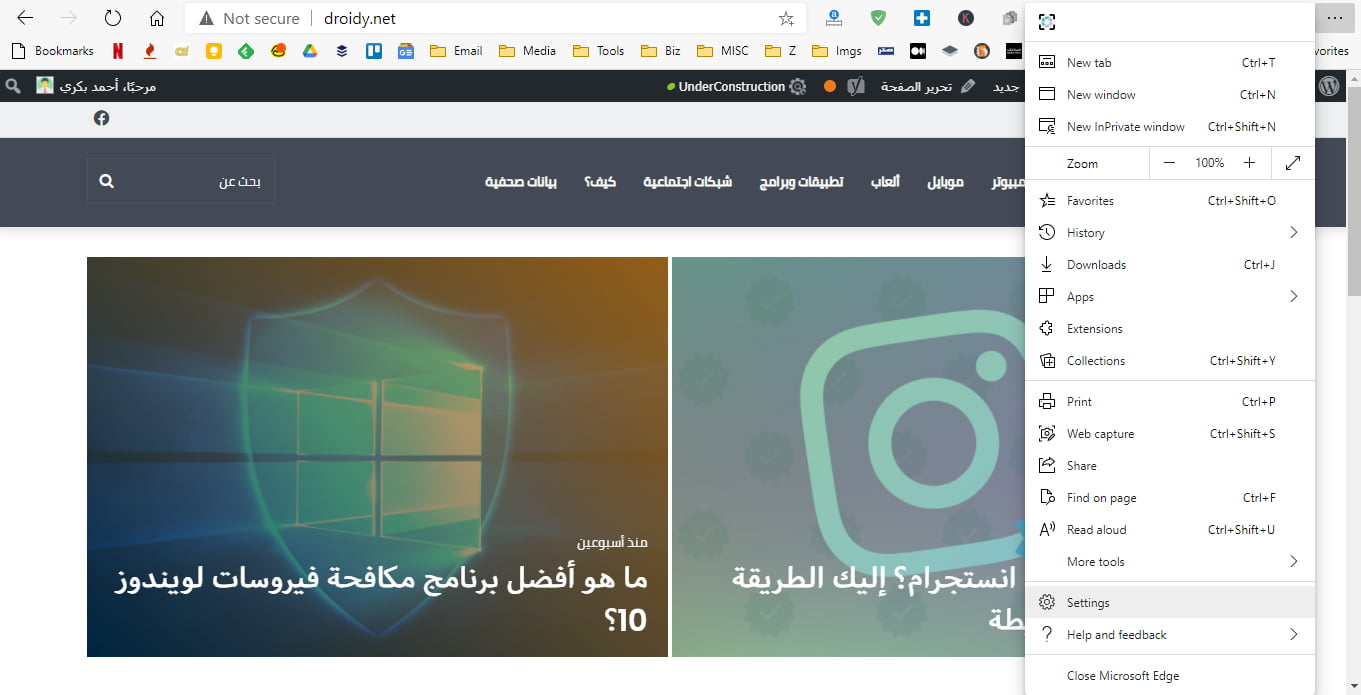Click the تحرير الصفحة edit page link
Viewport: 1361px width, 695px height.
(x=927, y=86)
